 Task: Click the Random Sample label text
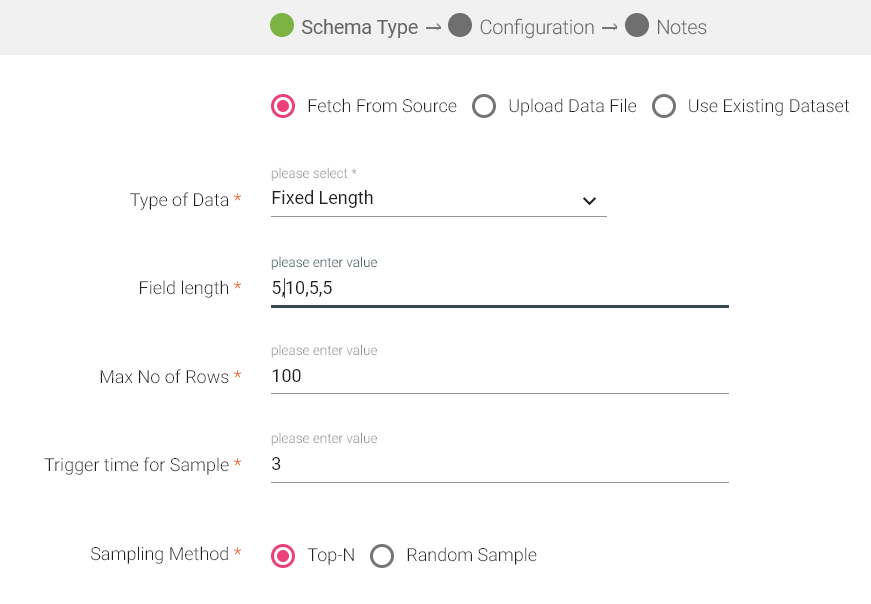[x=471, y=556]
